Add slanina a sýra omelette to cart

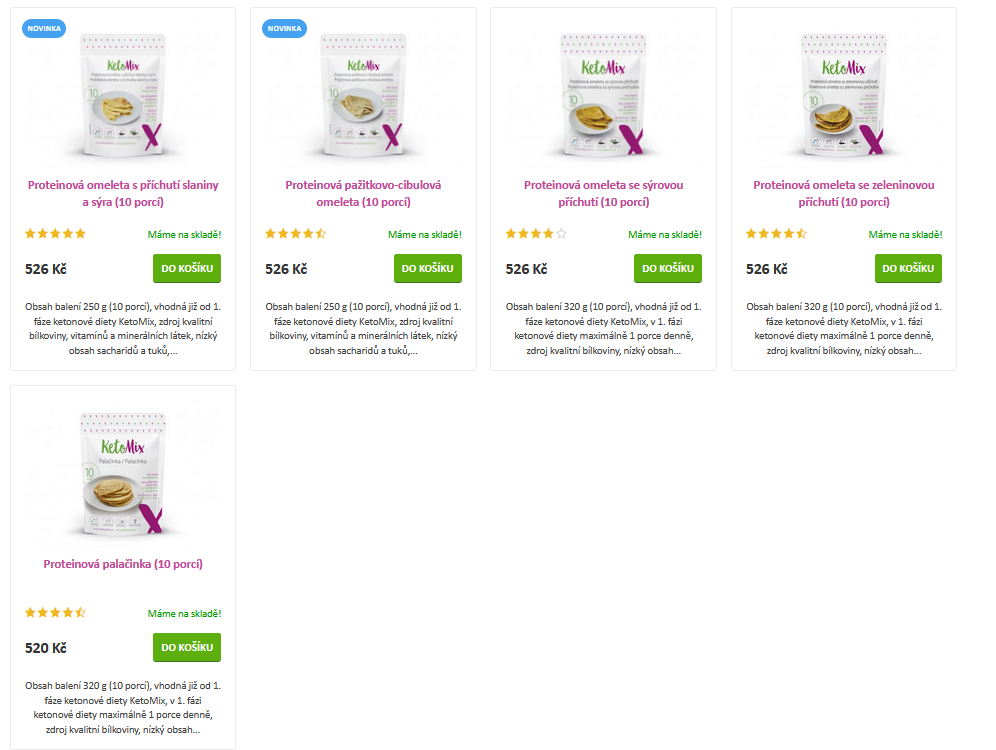(x=187, y=269)
